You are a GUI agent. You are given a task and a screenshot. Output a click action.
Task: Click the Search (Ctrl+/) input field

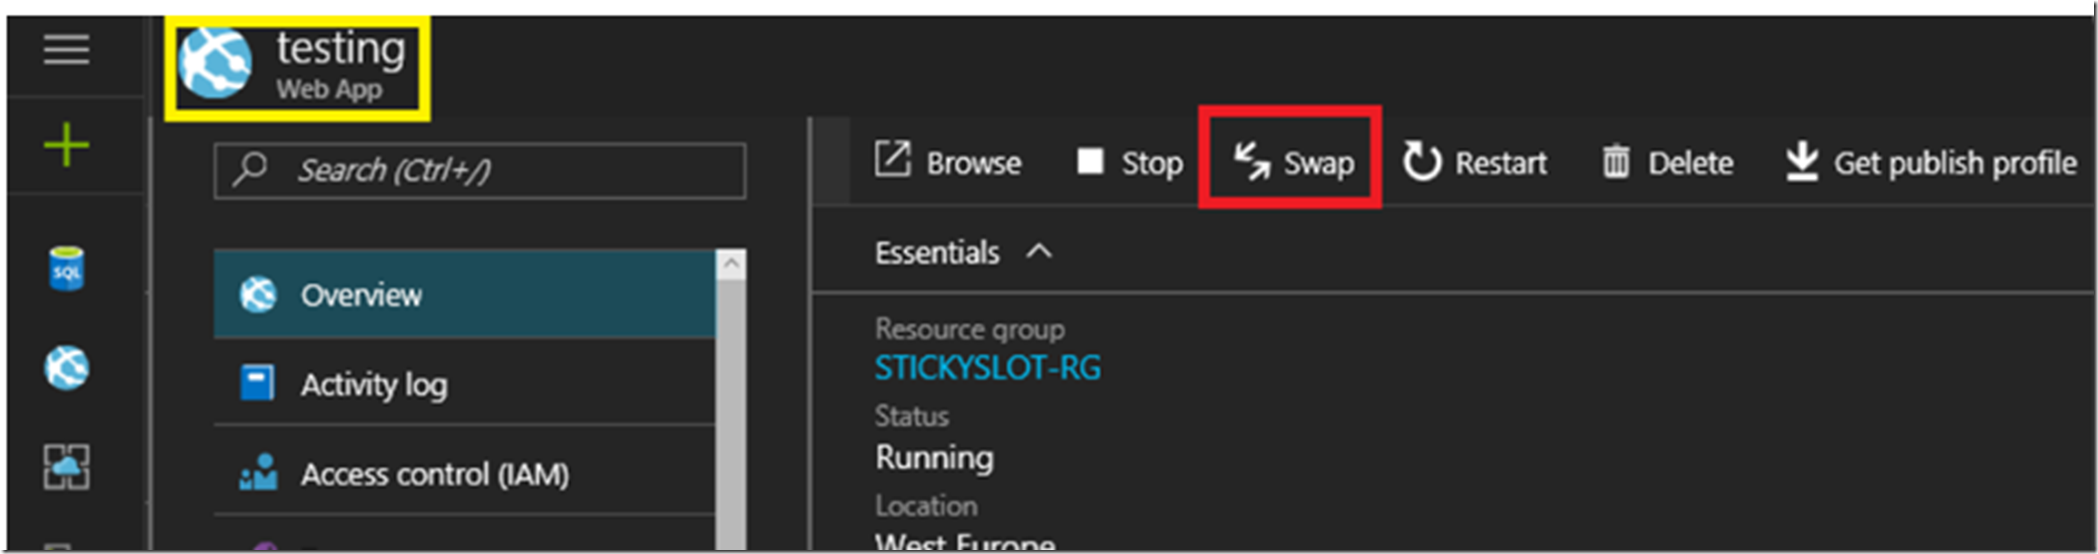(479, 170)
